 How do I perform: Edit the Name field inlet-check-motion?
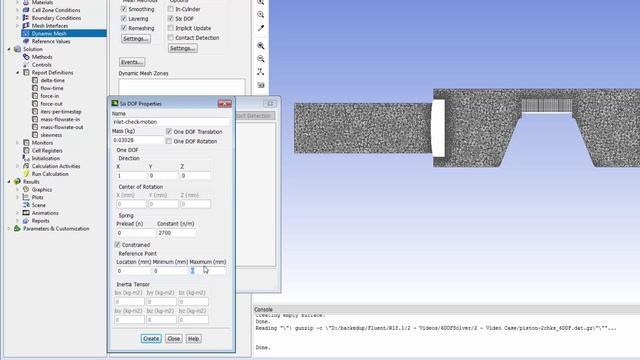pos(171,122)
